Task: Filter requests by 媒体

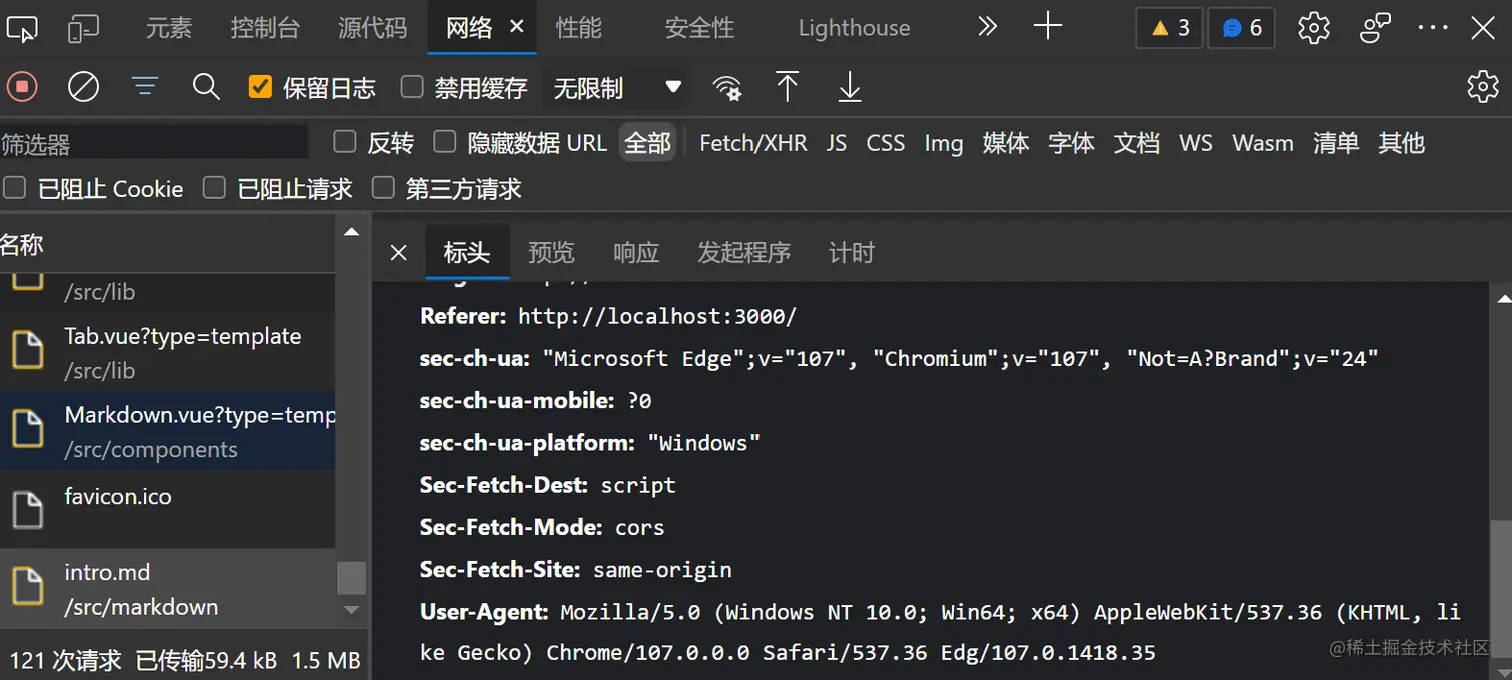Action: pos(1006,143)
